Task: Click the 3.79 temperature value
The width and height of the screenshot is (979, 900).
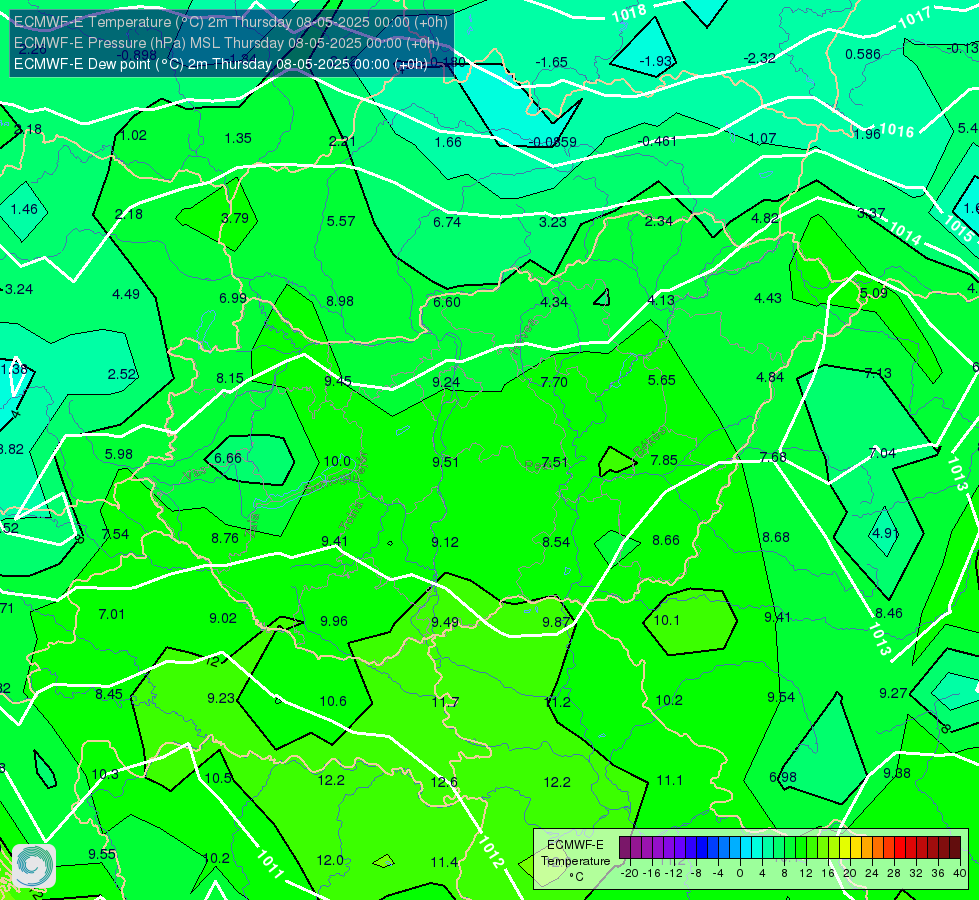Action: pyautogui.click(x=235, y=218)
